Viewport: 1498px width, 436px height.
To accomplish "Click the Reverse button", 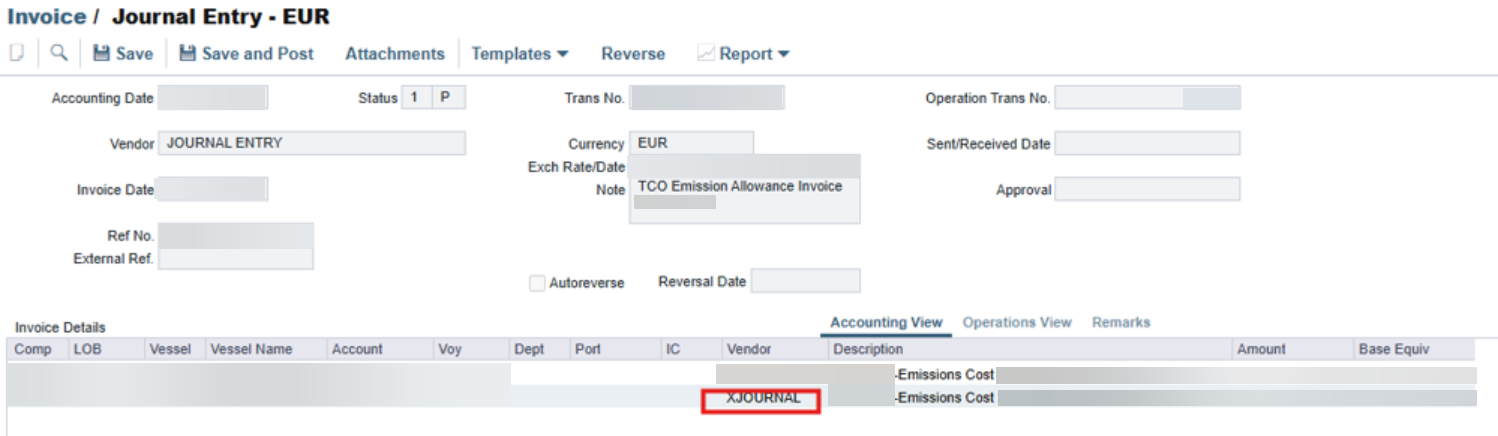I will click(x=633, y=54).
